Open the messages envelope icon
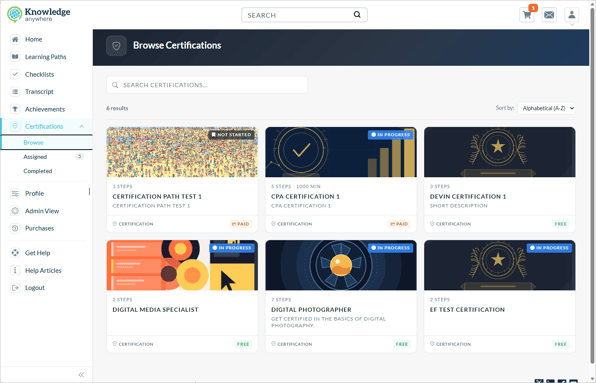Image resolution: width=596 pixels, height=383 pixels. pyautogui.click(x=549, y=15)
